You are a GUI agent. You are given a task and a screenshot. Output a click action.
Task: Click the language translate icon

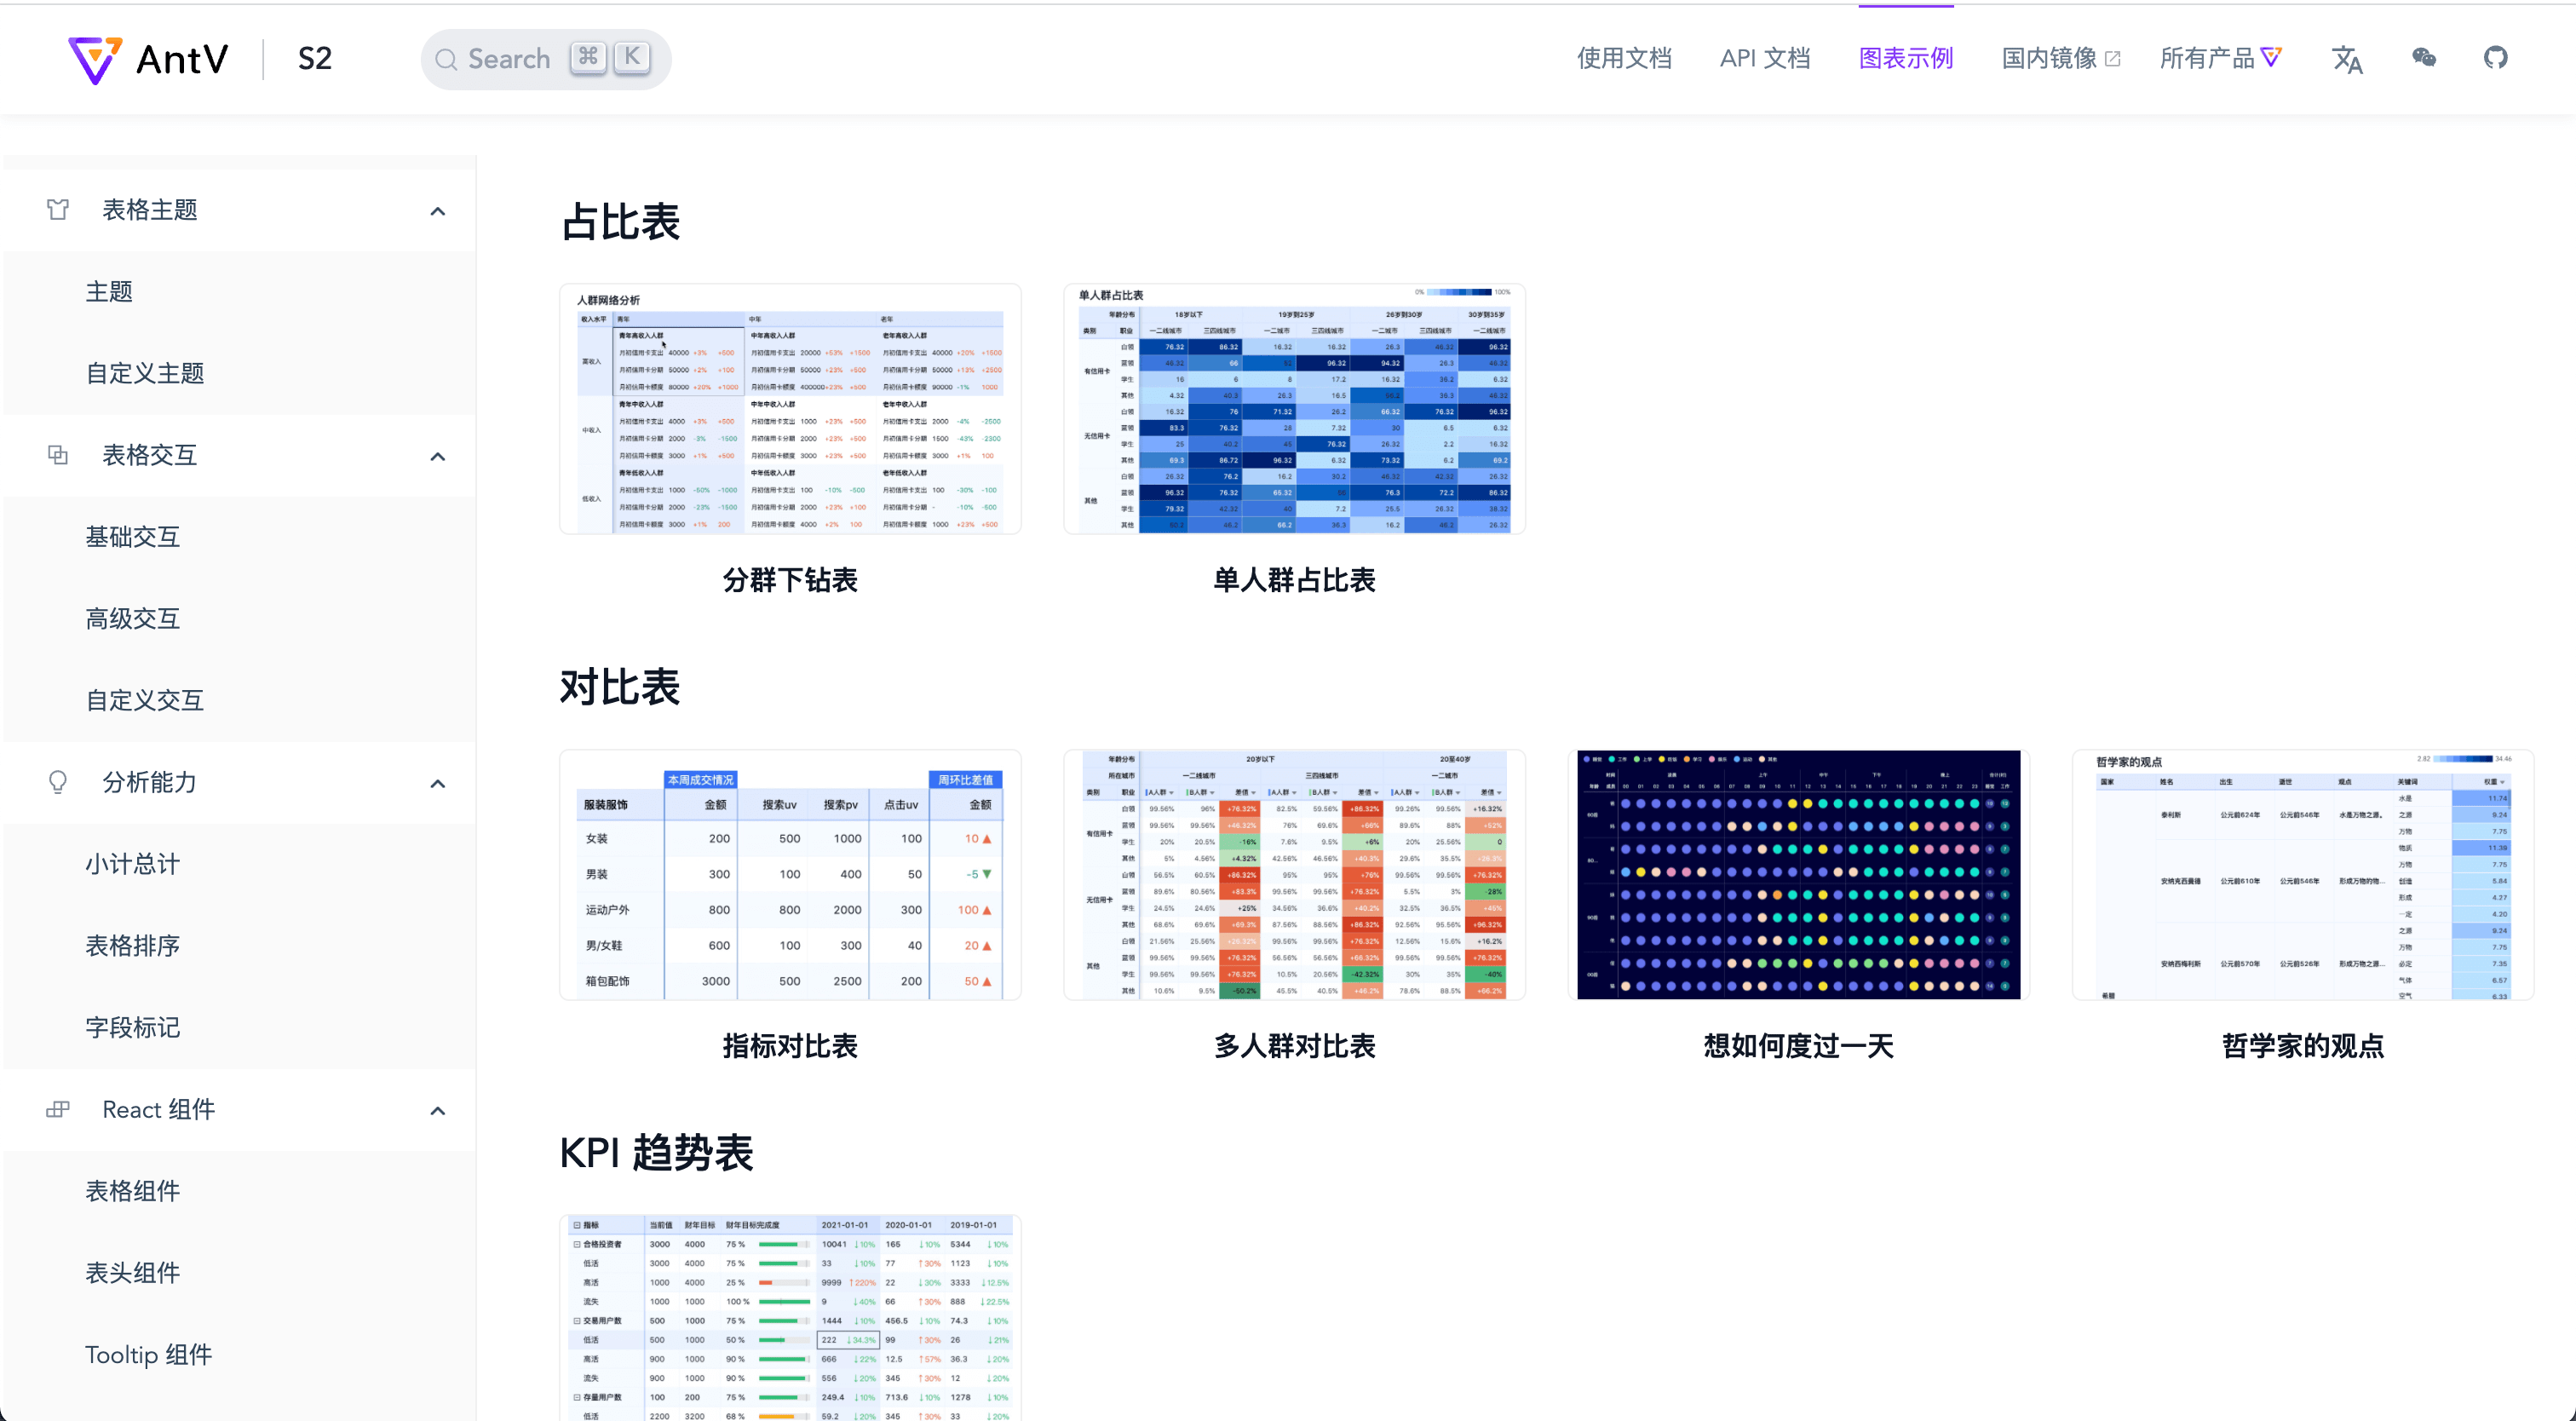point(2346,60)
